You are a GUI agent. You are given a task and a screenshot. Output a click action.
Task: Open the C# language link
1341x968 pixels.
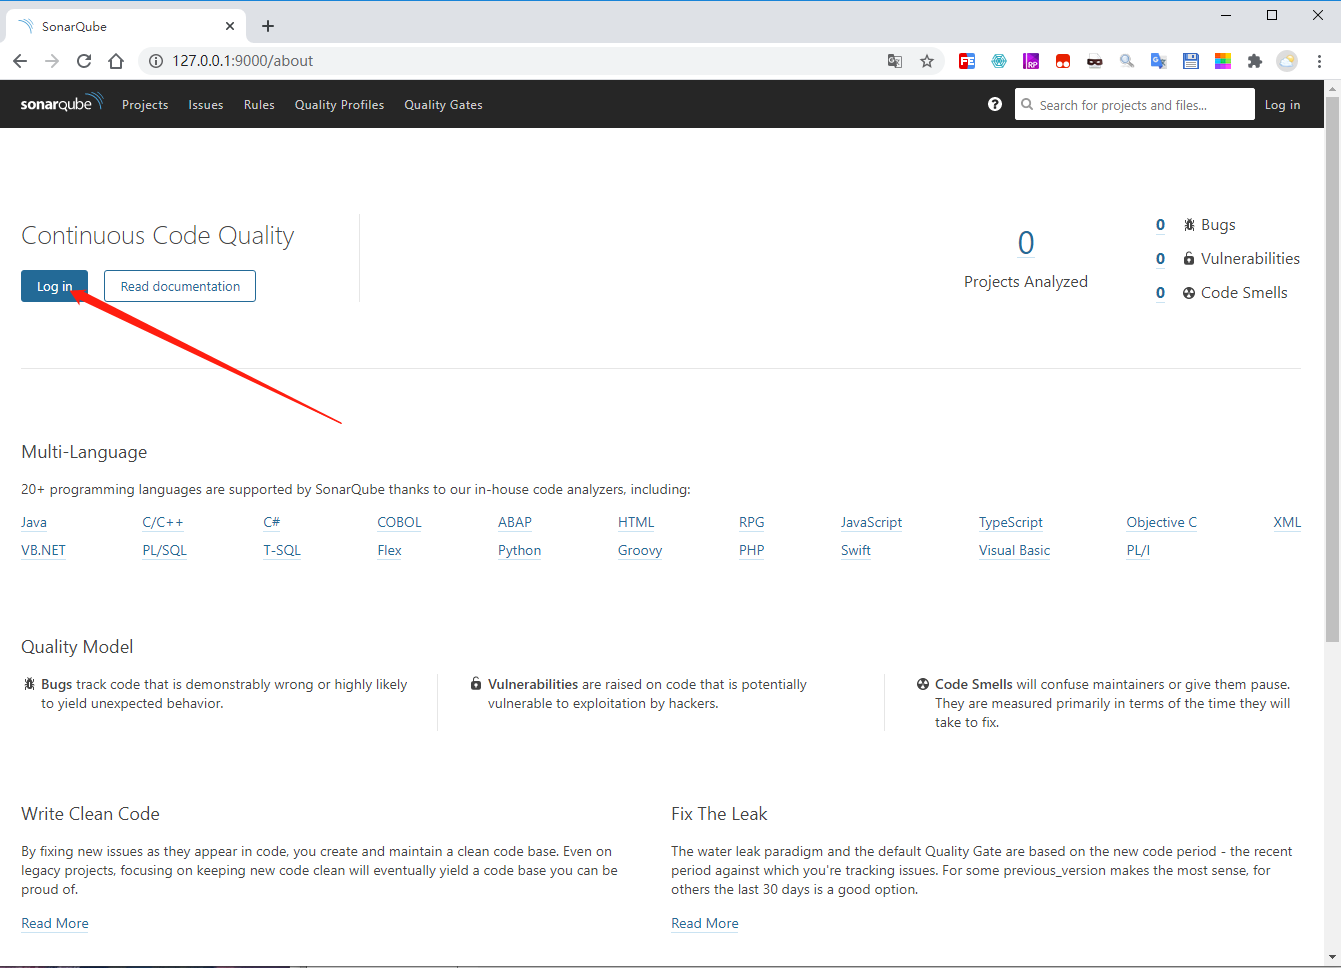coord(272,522)
